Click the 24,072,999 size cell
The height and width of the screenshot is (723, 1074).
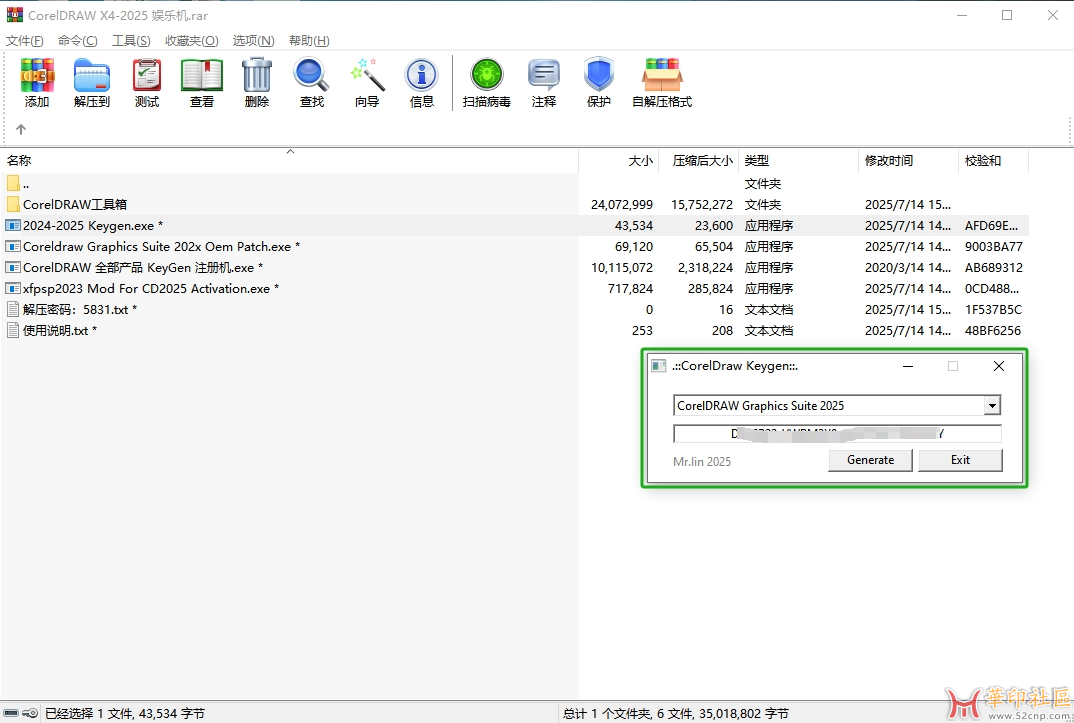click(622, 205)
